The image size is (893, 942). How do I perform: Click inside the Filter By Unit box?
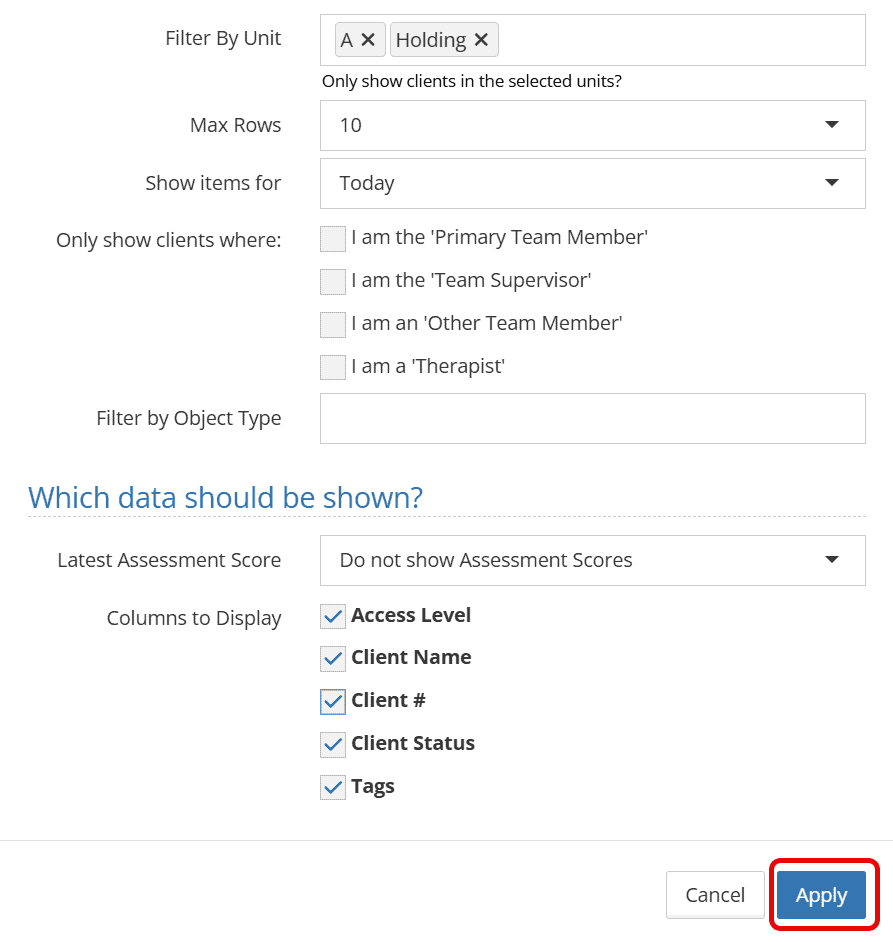[x=680, y=40]
